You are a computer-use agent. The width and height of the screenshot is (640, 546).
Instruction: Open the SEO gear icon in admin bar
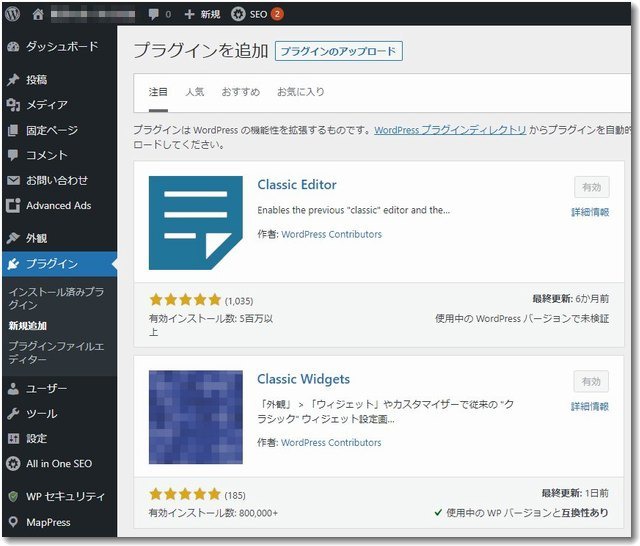238,14
